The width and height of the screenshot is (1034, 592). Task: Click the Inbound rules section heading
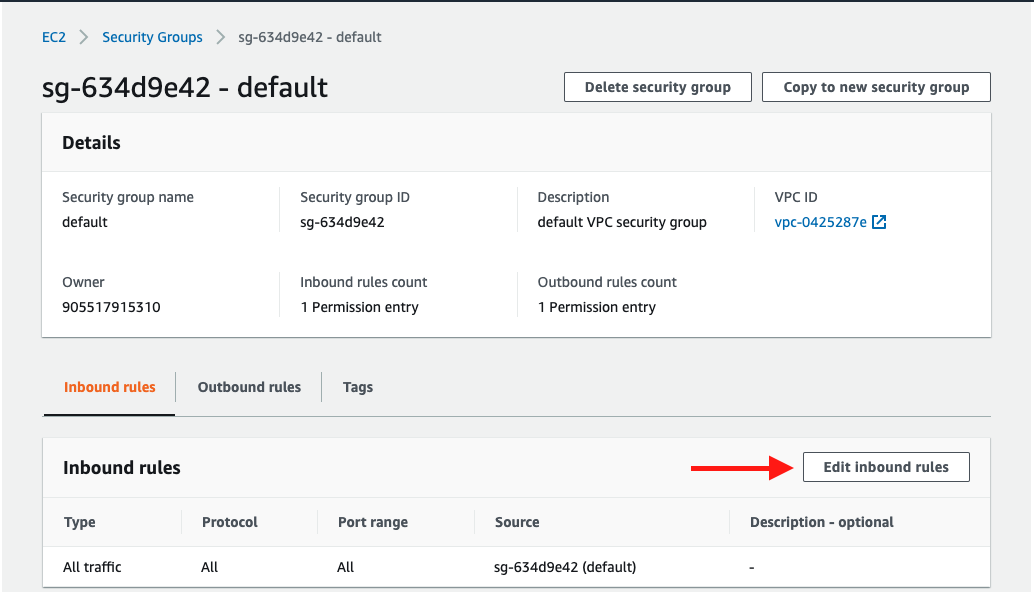pos(122,467)
